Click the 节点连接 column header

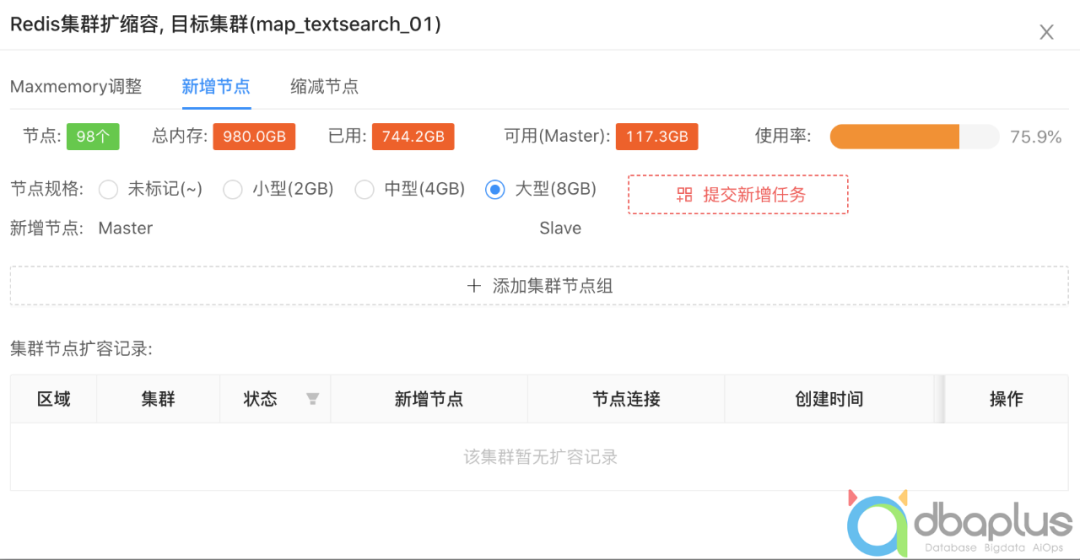(x=626, y=399)
